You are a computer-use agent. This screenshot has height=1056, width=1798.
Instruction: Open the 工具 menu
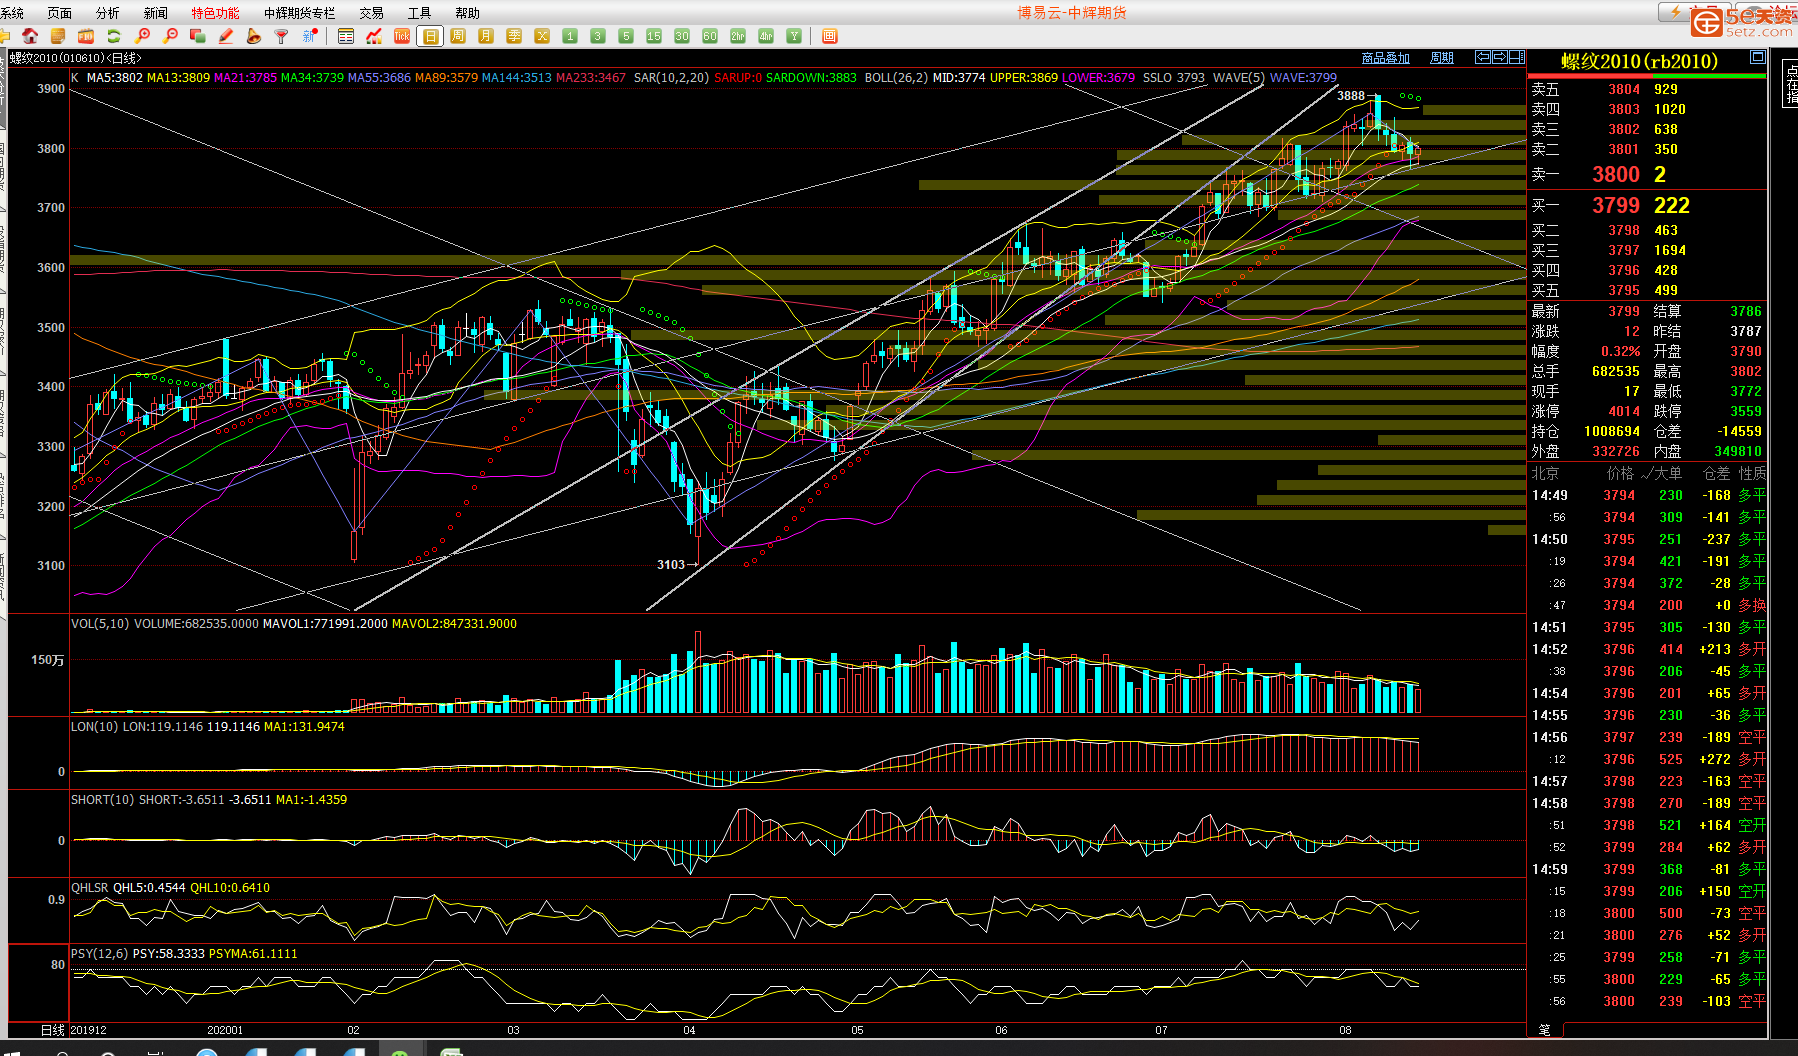(420, 13)
